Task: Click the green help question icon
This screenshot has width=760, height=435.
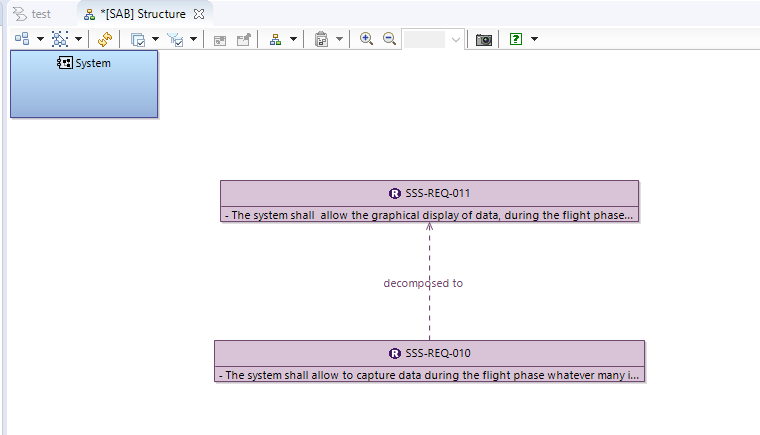Action: 516,39
